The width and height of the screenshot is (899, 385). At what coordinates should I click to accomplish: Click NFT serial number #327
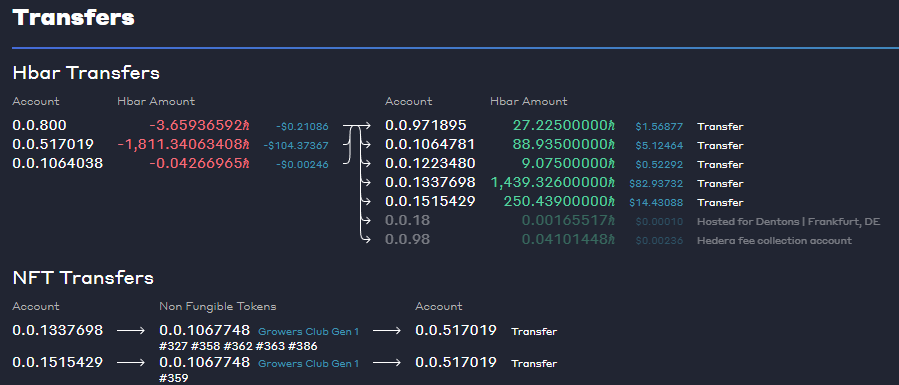point(174,346)
